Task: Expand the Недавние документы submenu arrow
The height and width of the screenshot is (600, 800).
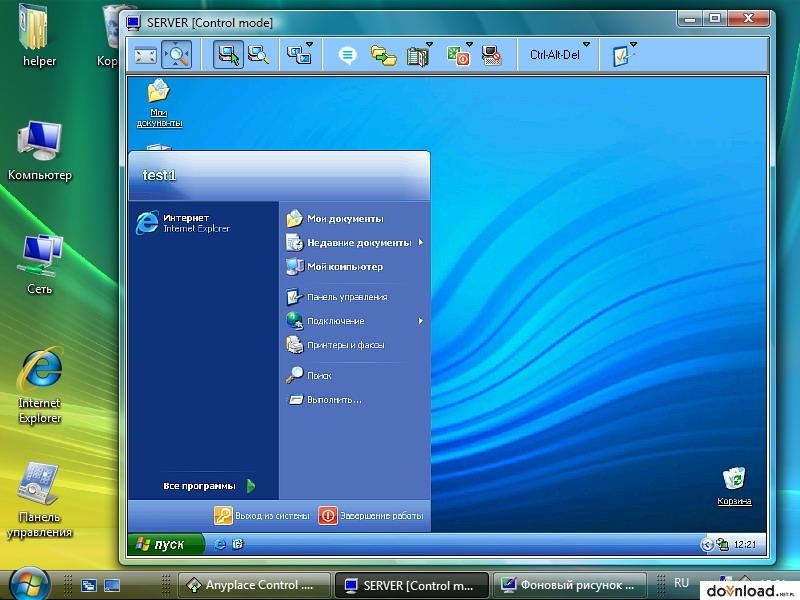Action: coord(421,242)
